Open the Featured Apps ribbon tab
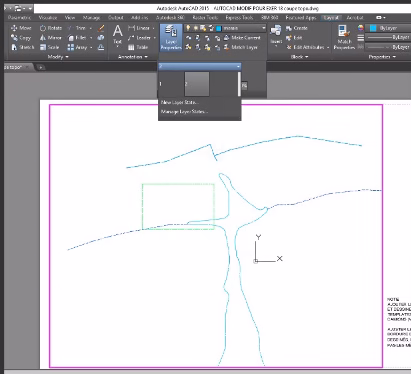The height and width of the screenshot is (374, 412). tap(301, 17)
